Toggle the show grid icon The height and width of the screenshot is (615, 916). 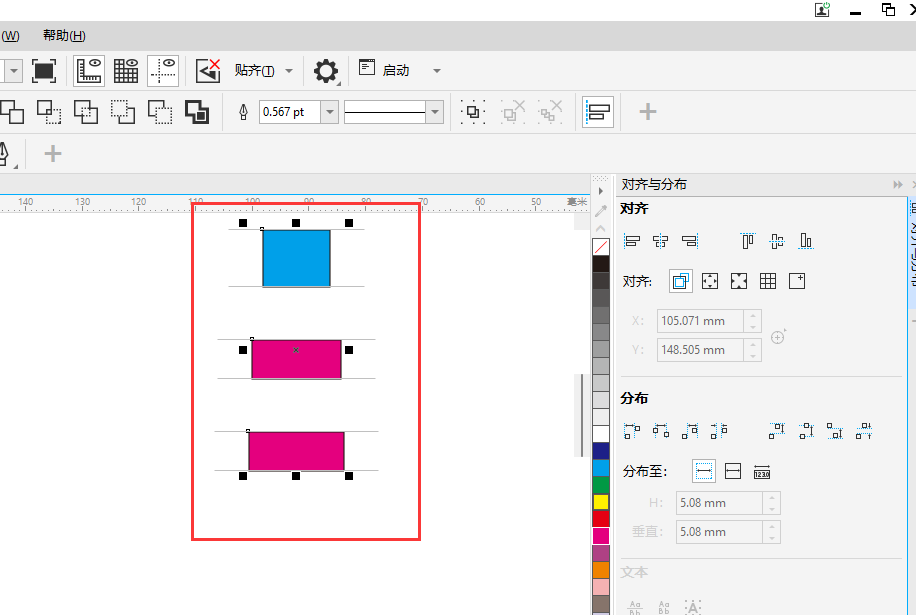pos(126,71)
